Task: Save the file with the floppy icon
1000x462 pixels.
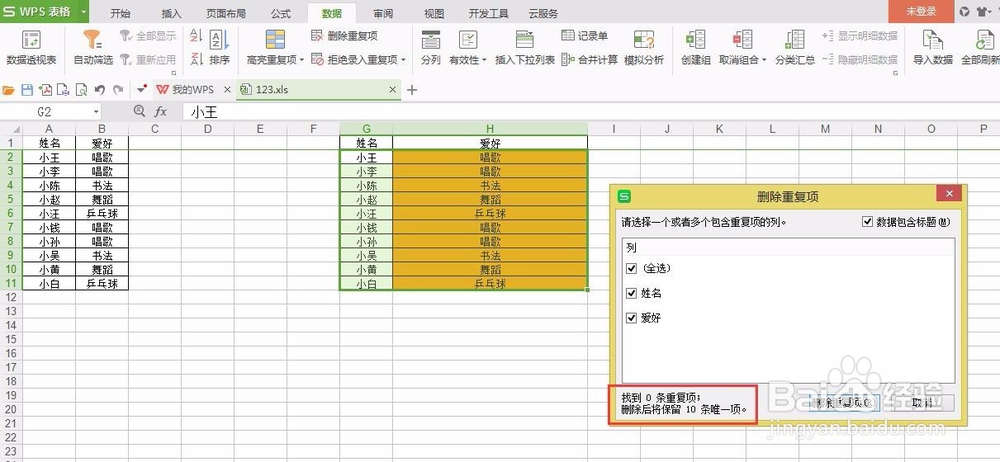Action: [27, 90]
